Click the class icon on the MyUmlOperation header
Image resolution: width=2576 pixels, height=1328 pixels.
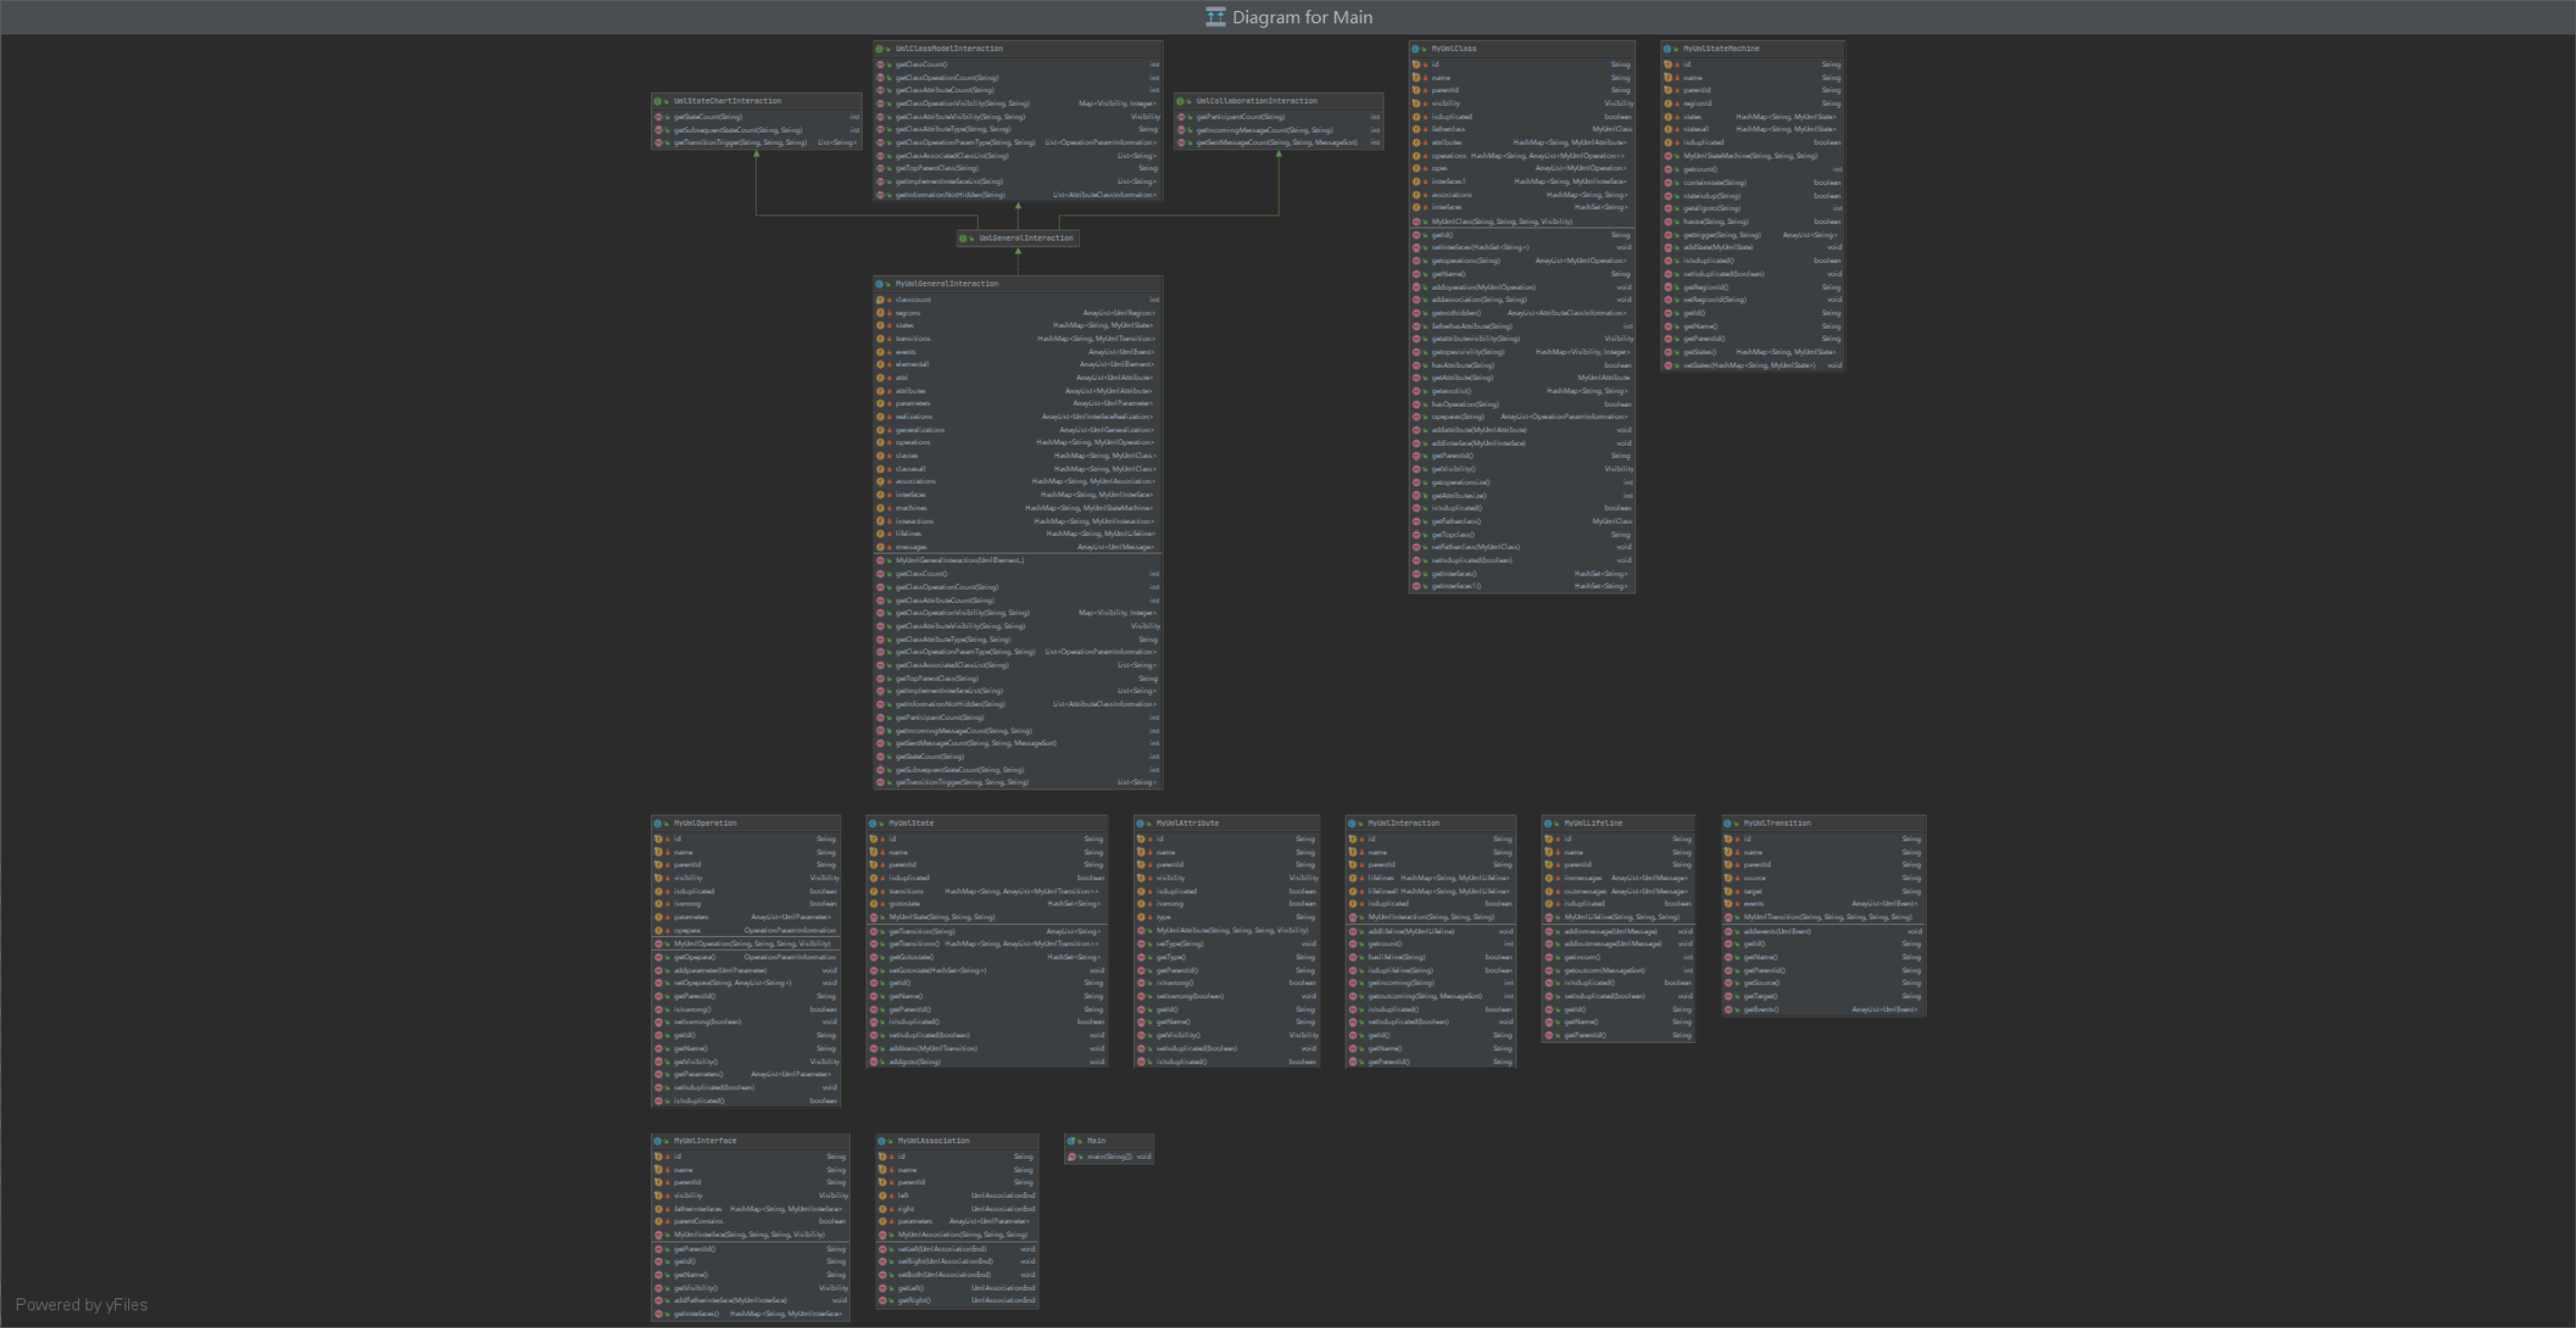pos(658,823)
